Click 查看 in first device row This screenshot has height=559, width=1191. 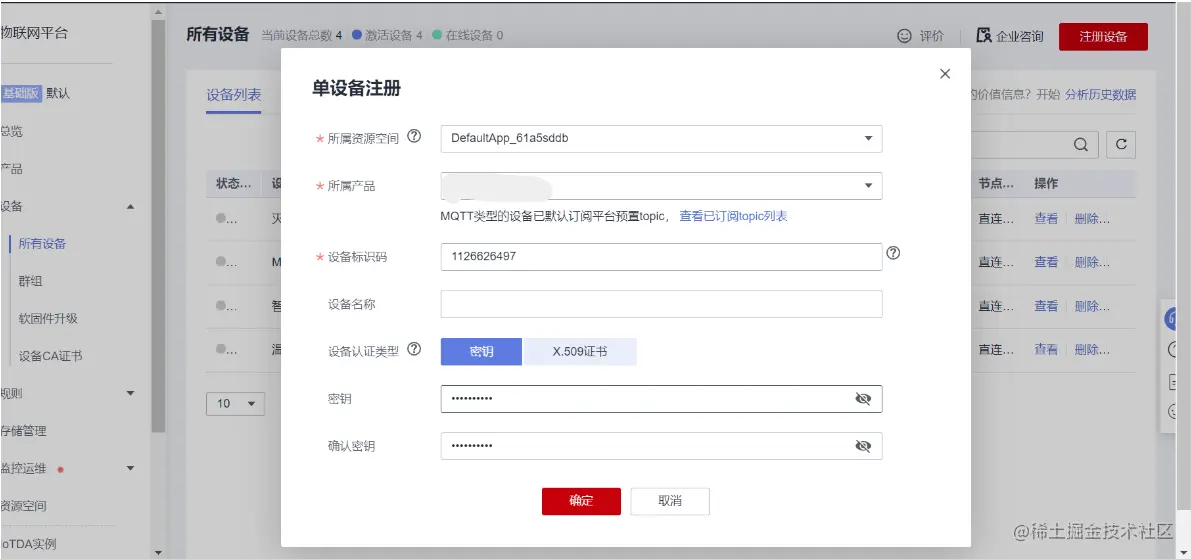1046,218
